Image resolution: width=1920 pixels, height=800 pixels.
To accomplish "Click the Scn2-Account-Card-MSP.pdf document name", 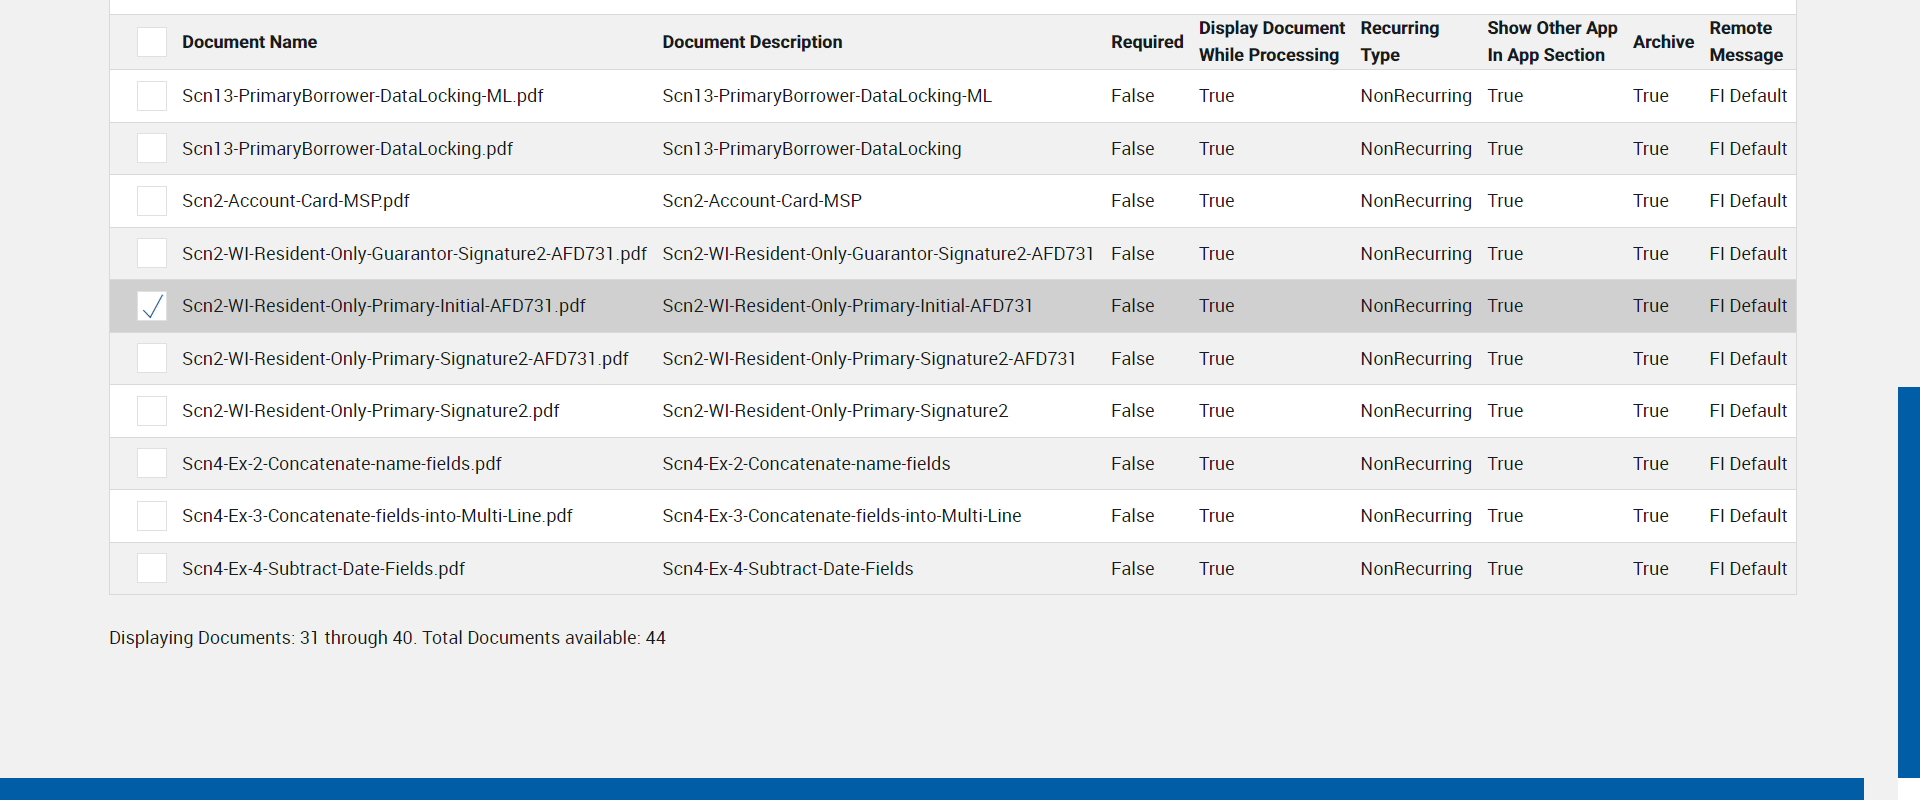I will point(296,201).
